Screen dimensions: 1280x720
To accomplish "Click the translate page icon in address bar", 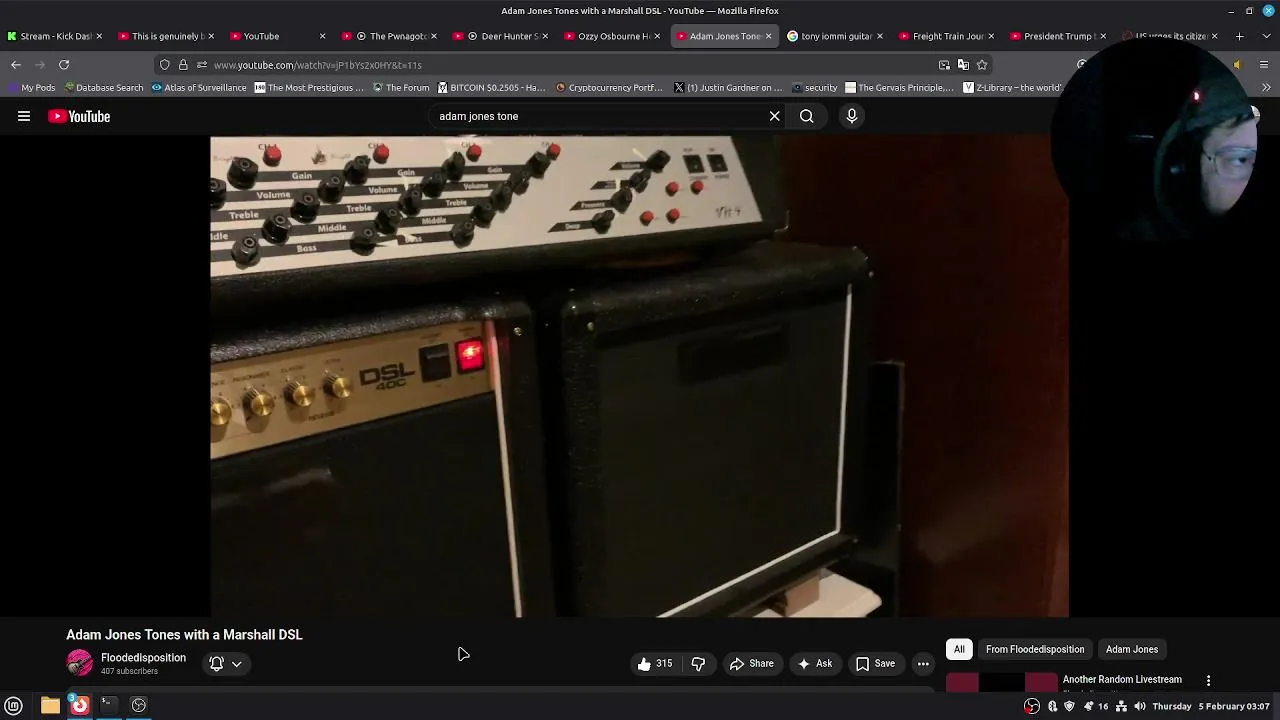I will [963, 65].
